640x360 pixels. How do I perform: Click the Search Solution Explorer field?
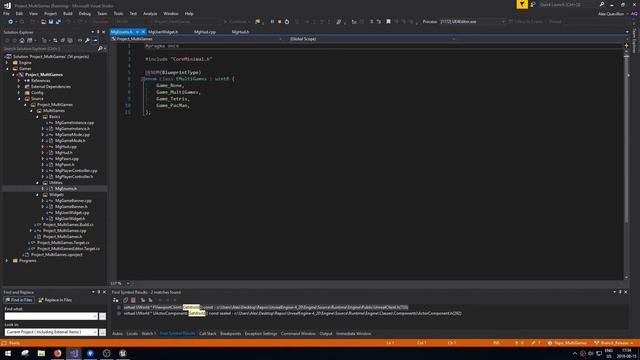point(50,49)
